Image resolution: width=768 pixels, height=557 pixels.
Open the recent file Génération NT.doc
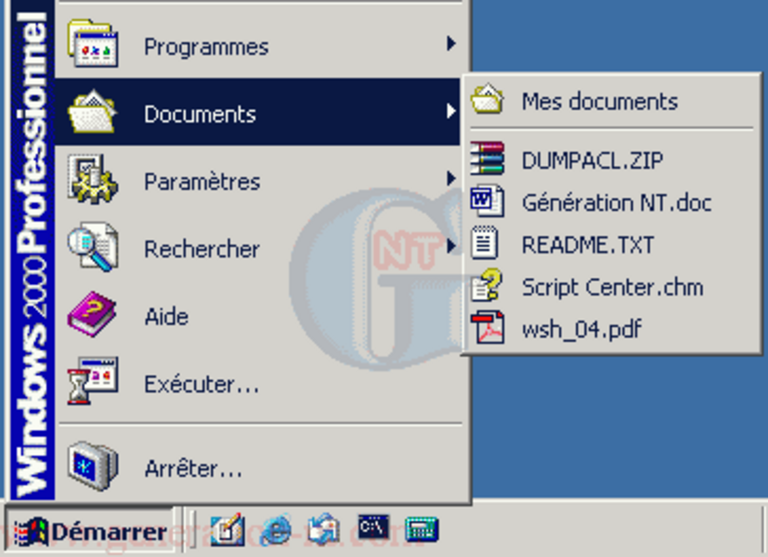pyautogui.click(x=612, y=202)
